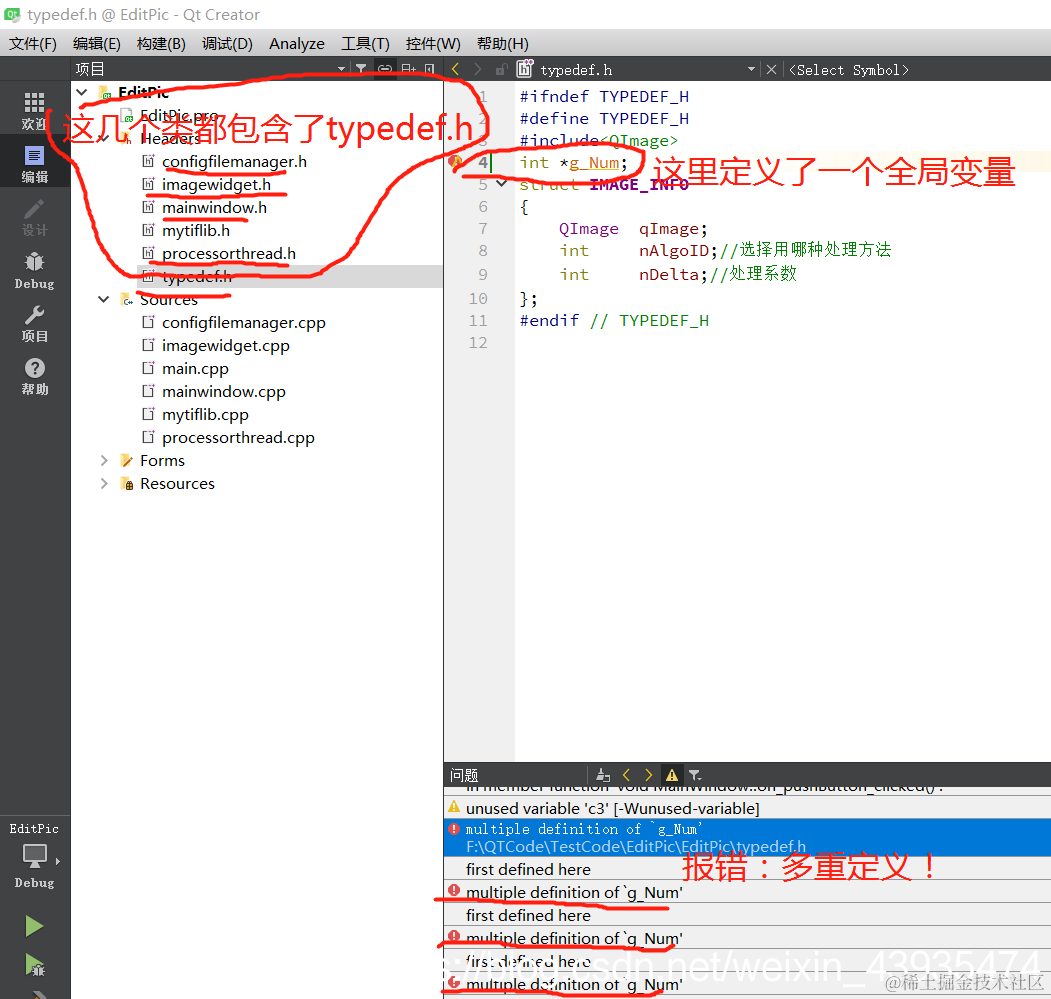This screenshot has height=999, width=1051.
Task: Go to previous issue in Issues pane
Action: click(626, 775)
